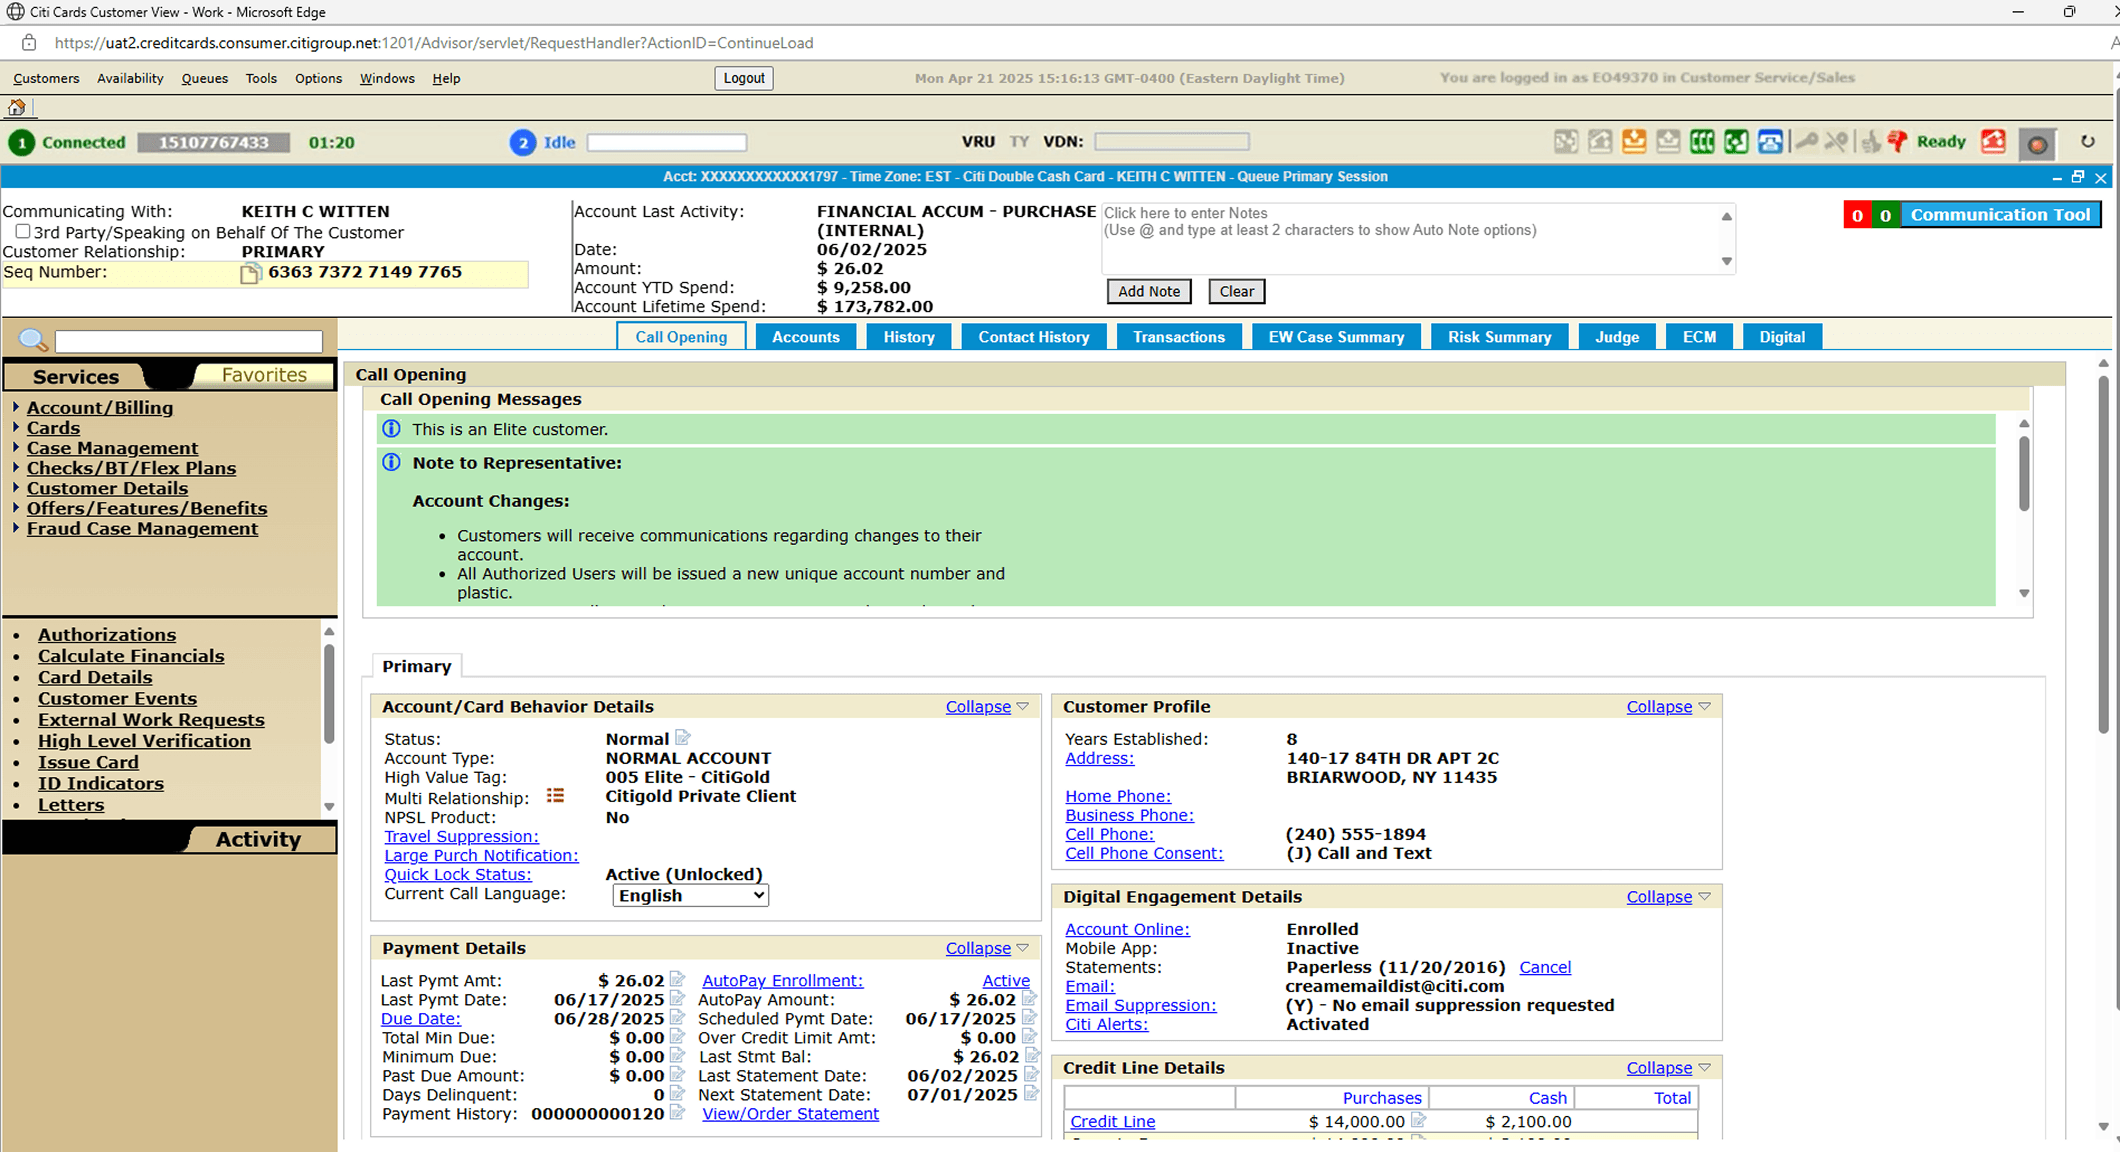Click the edit icon beside Payment History value
Viewport: 2120px width, 1152px height.
click(678, 1112)
